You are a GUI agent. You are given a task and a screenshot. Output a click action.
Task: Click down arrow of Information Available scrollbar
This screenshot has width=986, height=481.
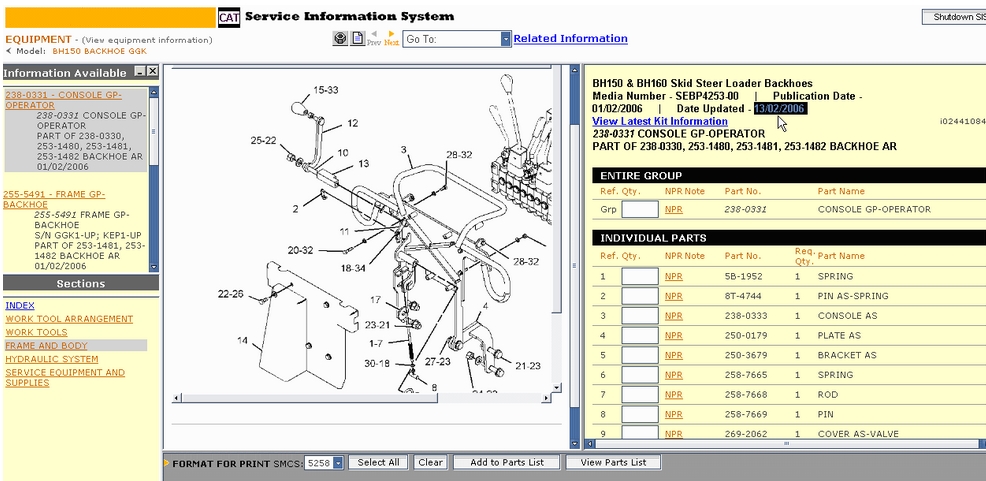[x=154, y=267]
